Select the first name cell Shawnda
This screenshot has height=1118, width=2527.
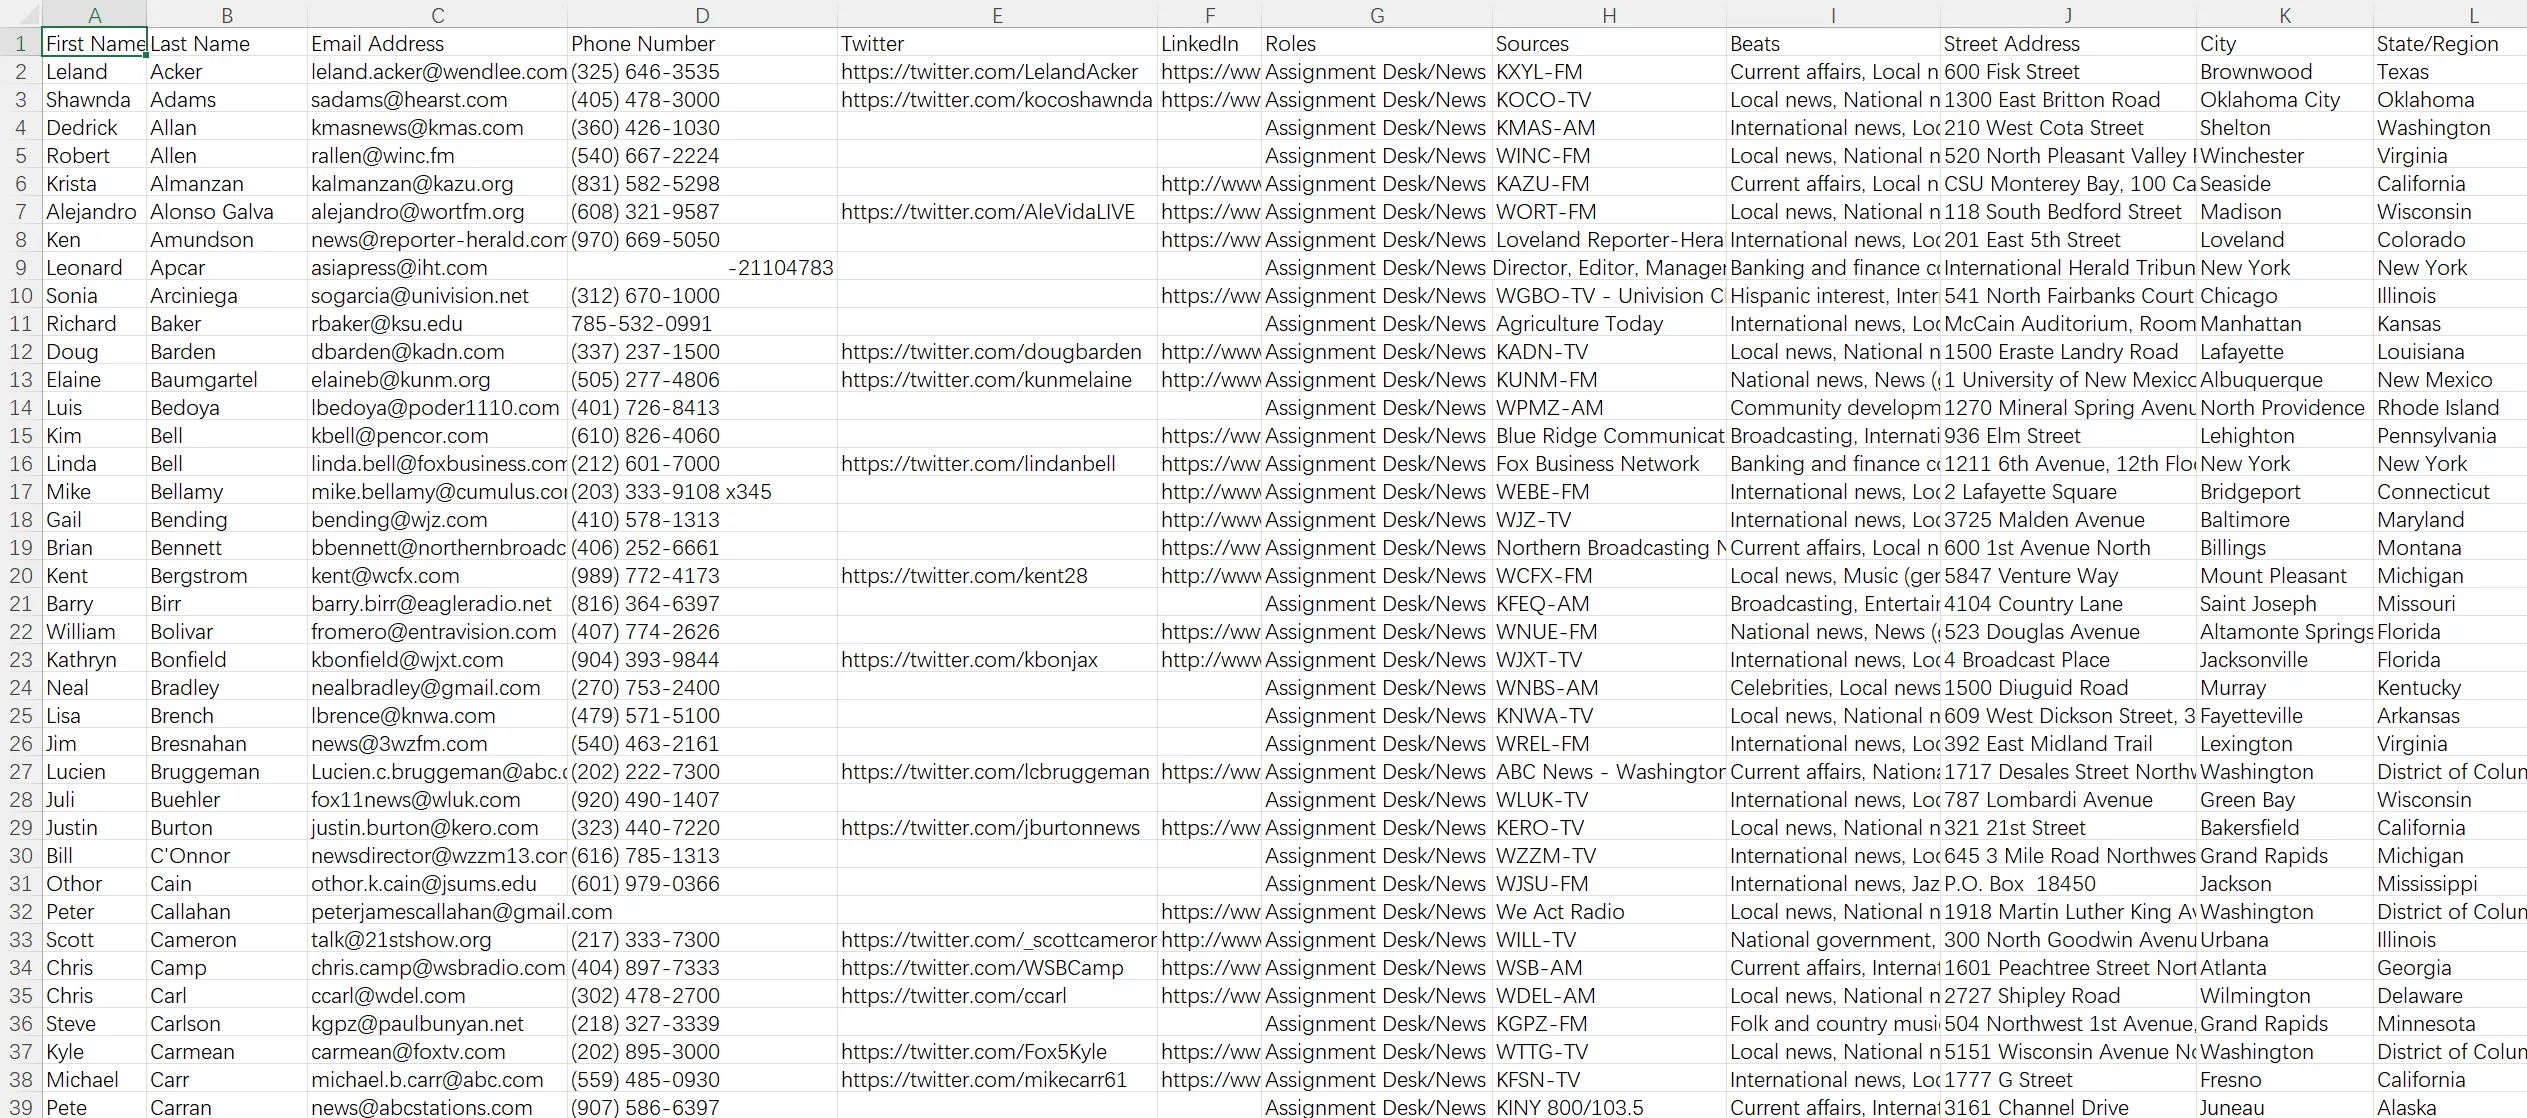point(94,100)
